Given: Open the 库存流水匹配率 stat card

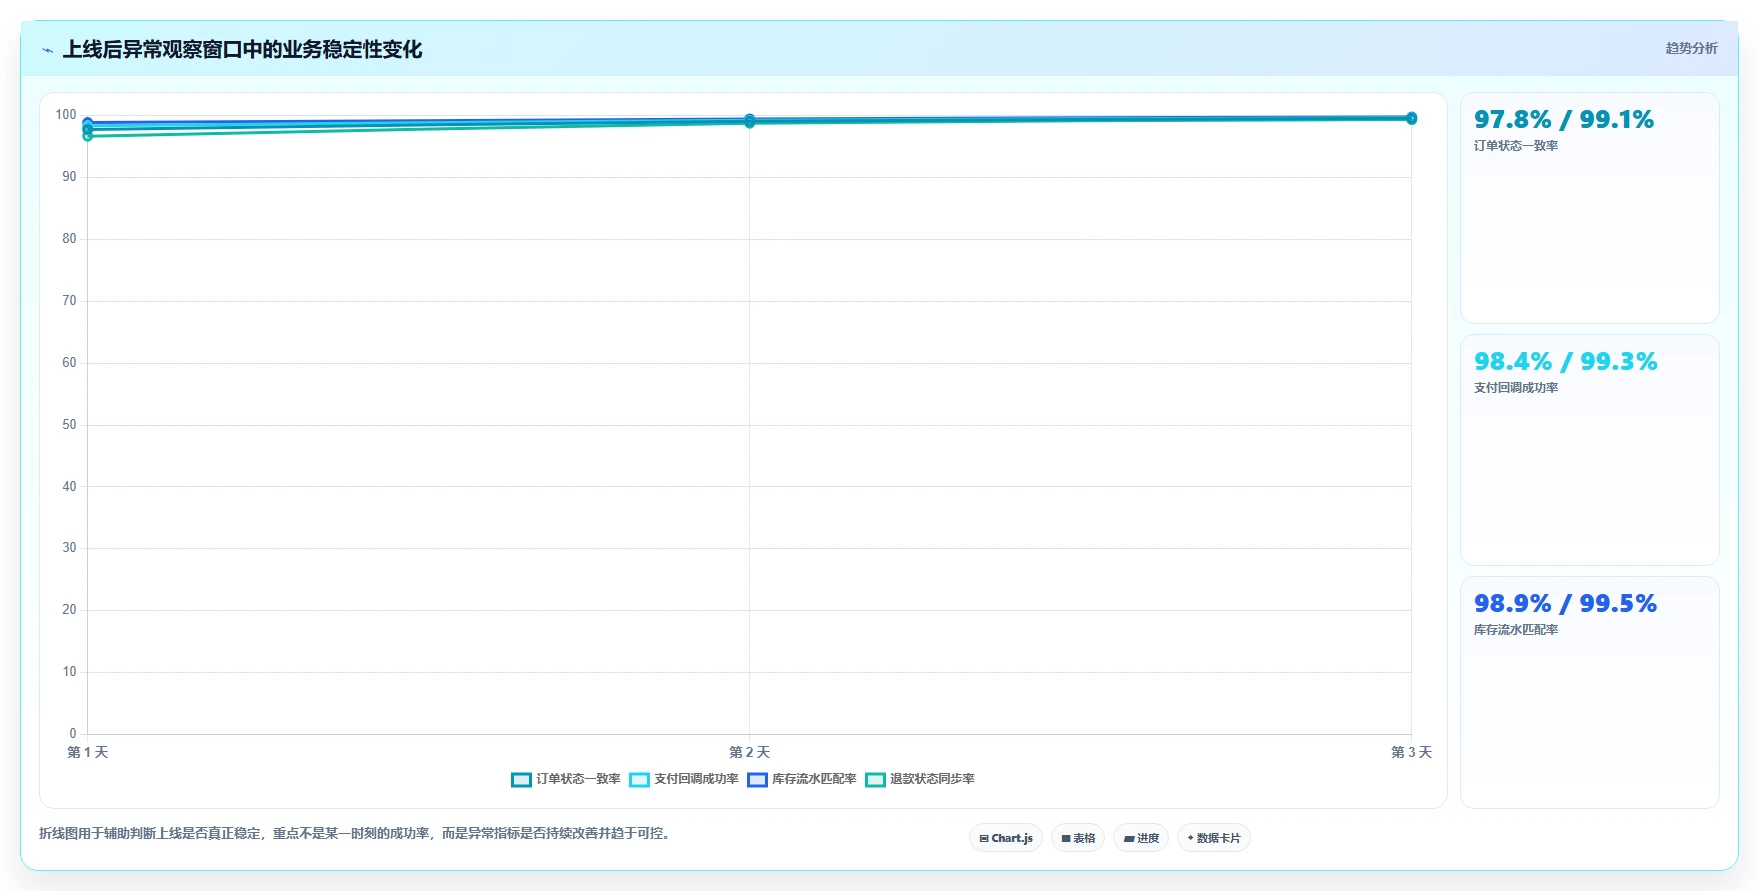Looking at the screenshot, I should (1590, 692).
